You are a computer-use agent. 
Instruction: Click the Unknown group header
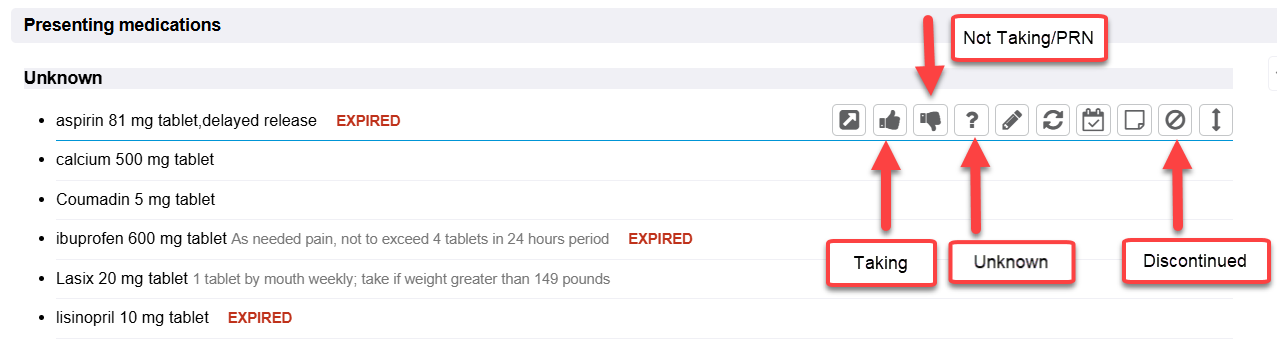[x=63, y=77]
